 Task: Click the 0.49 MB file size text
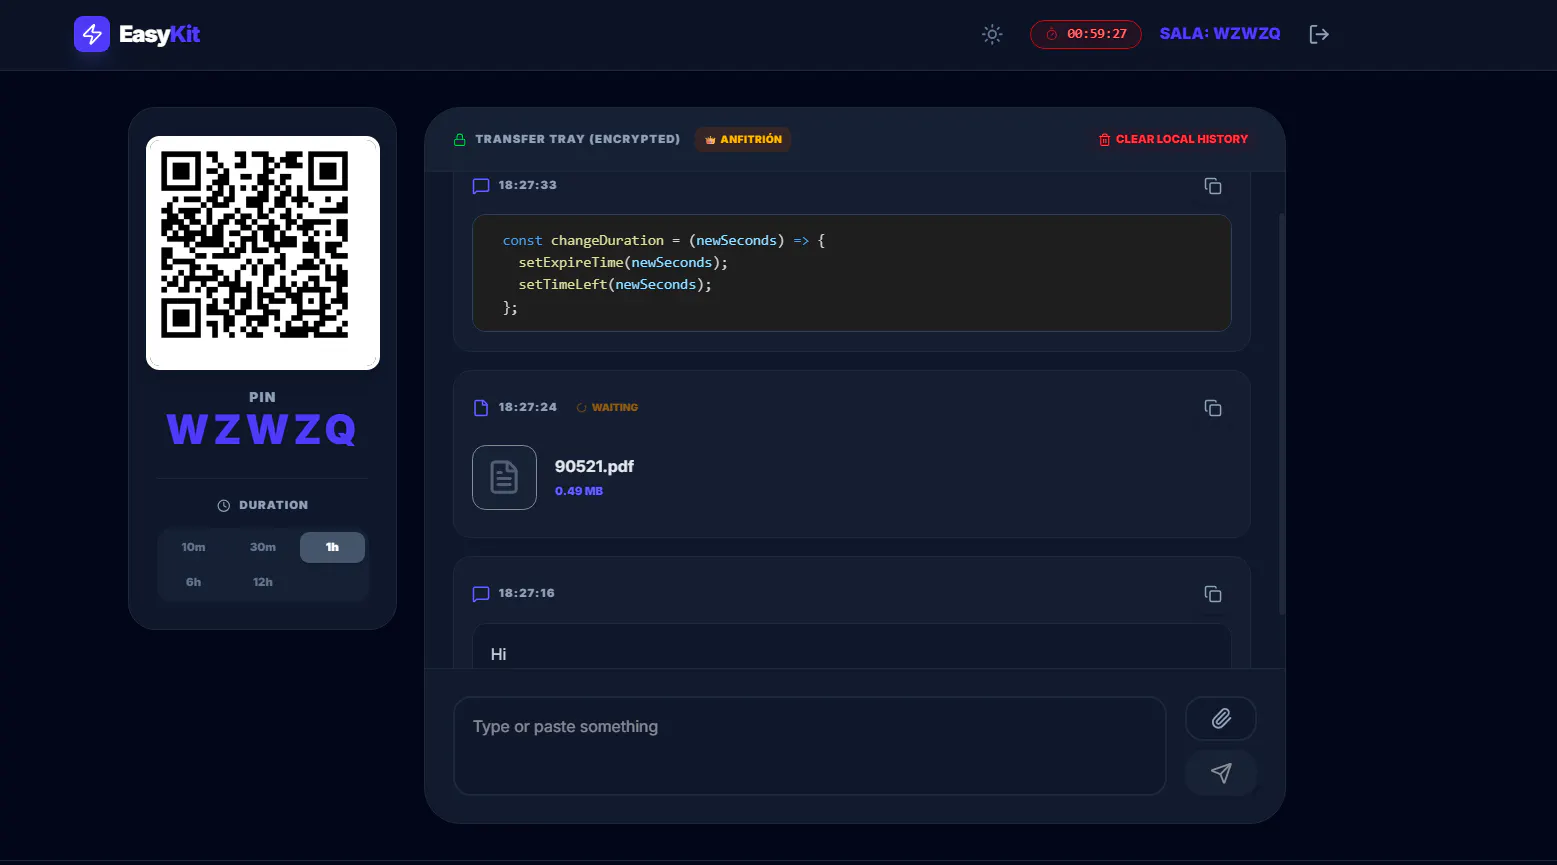point(579,491)
